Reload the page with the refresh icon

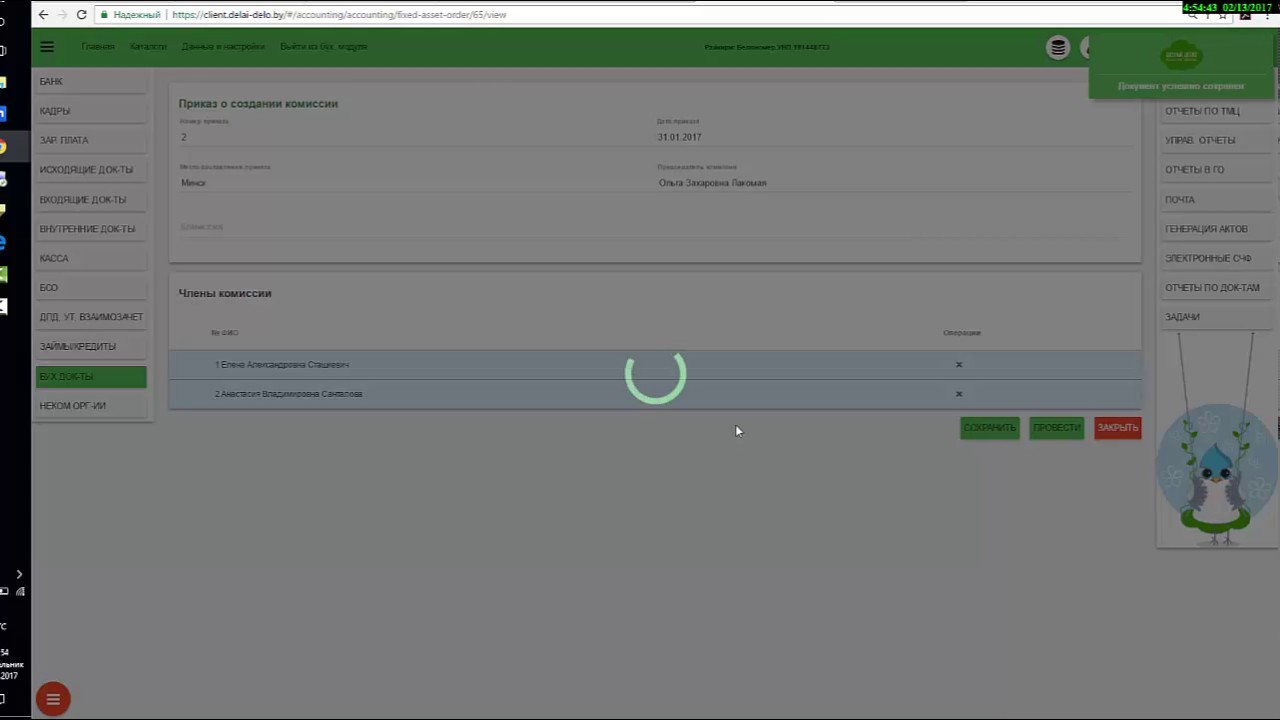82,15
